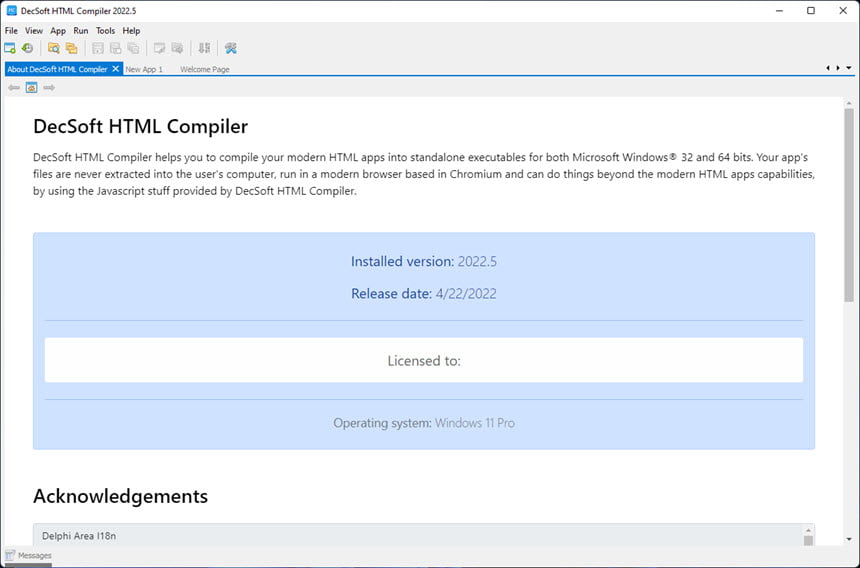This screenshot has width=860, height=568.
Task: Open the View menu
Action: point(33,31)
